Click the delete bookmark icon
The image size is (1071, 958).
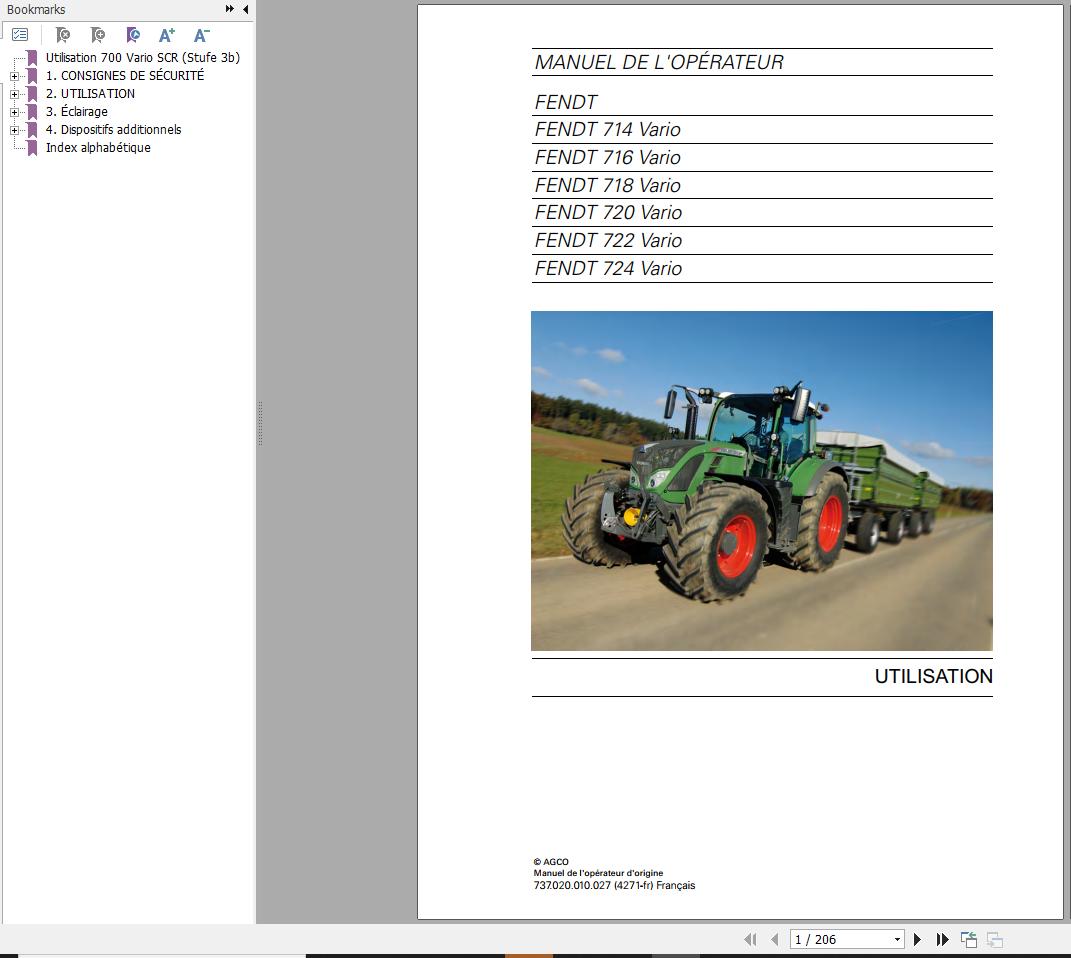click(63, 35)
